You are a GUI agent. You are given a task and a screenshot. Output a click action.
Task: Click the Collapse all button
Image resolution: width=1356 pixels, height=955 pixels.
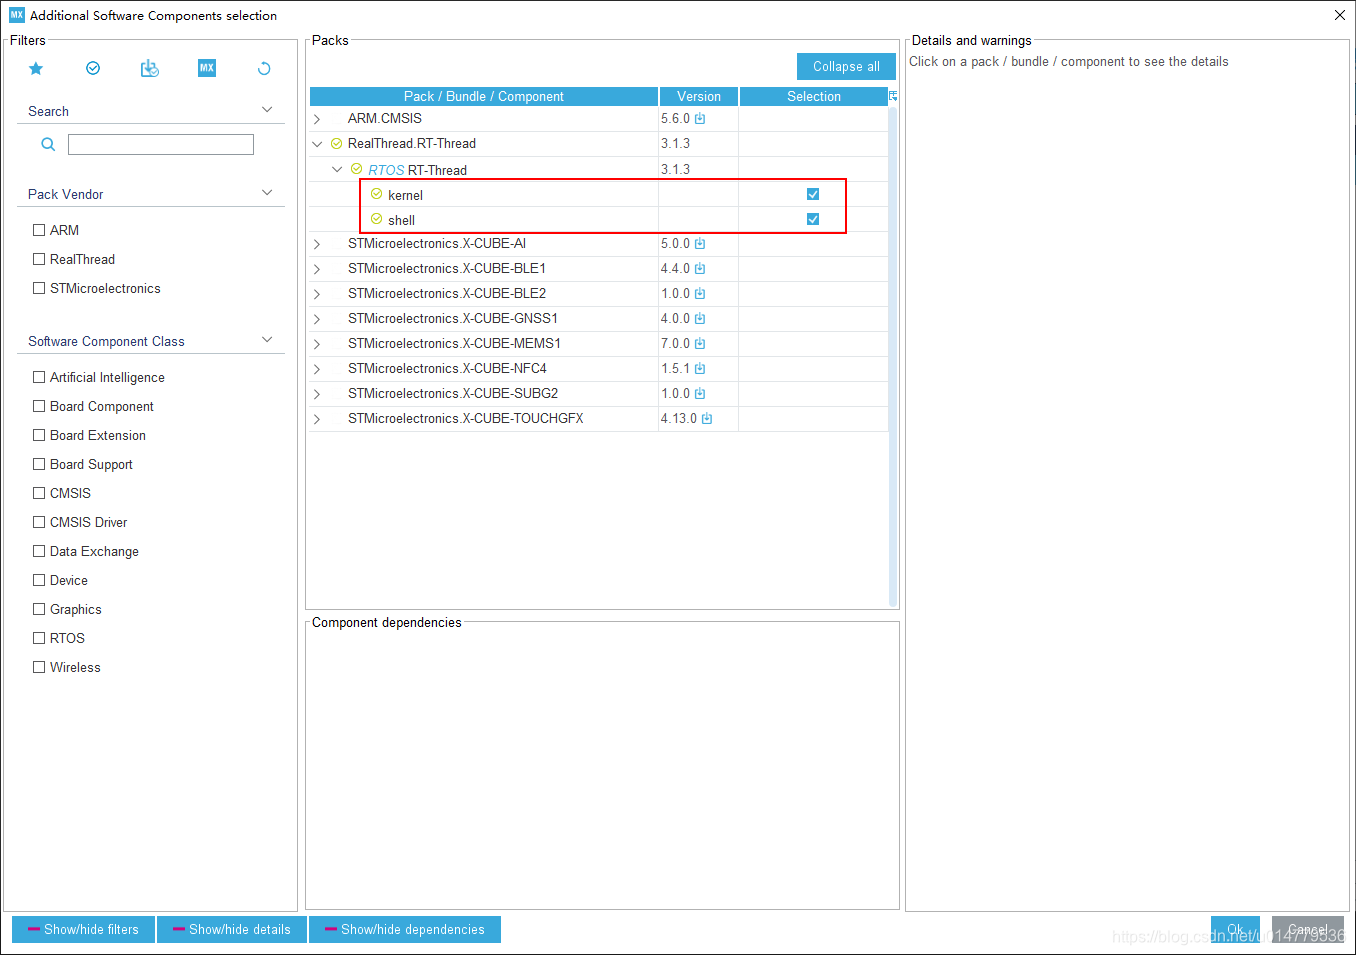[x=846, y=66]
